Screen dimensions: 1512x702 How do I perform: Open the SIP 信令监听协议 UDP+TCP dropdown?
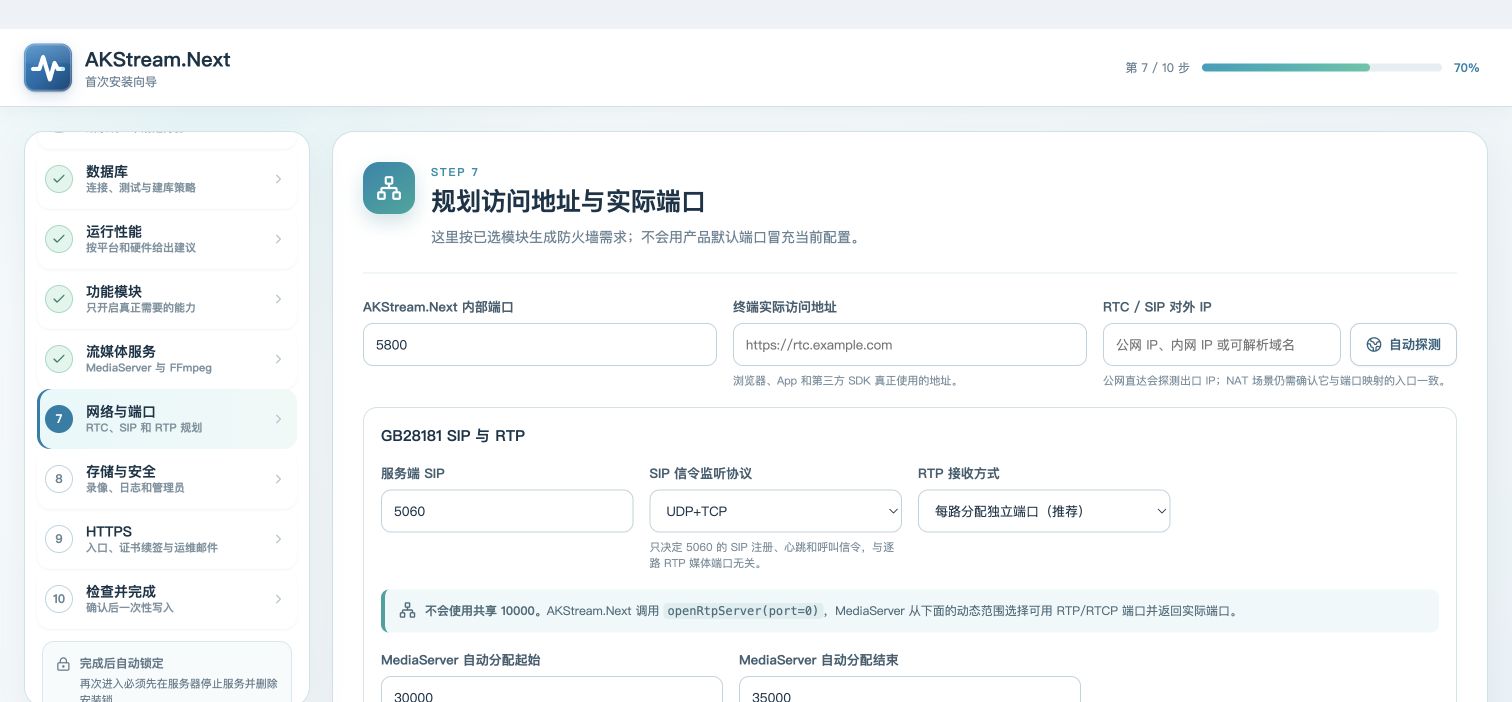(x=776, y=511)
